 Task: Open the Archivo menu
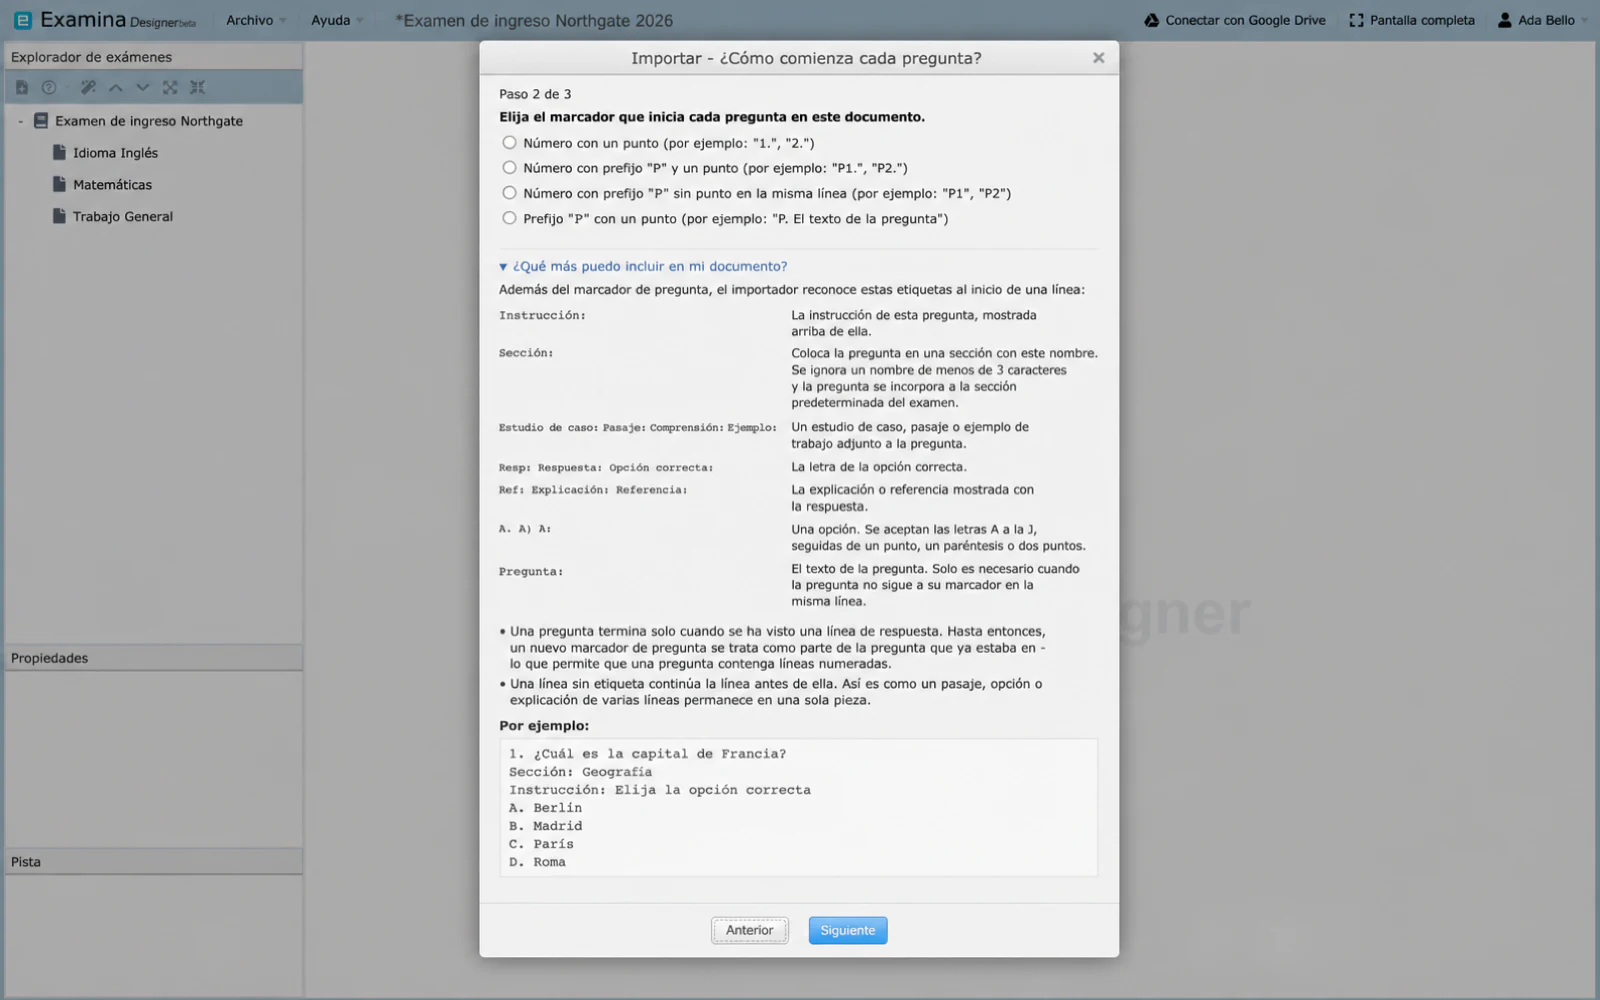pyautogui.click(x=256, y=20)
